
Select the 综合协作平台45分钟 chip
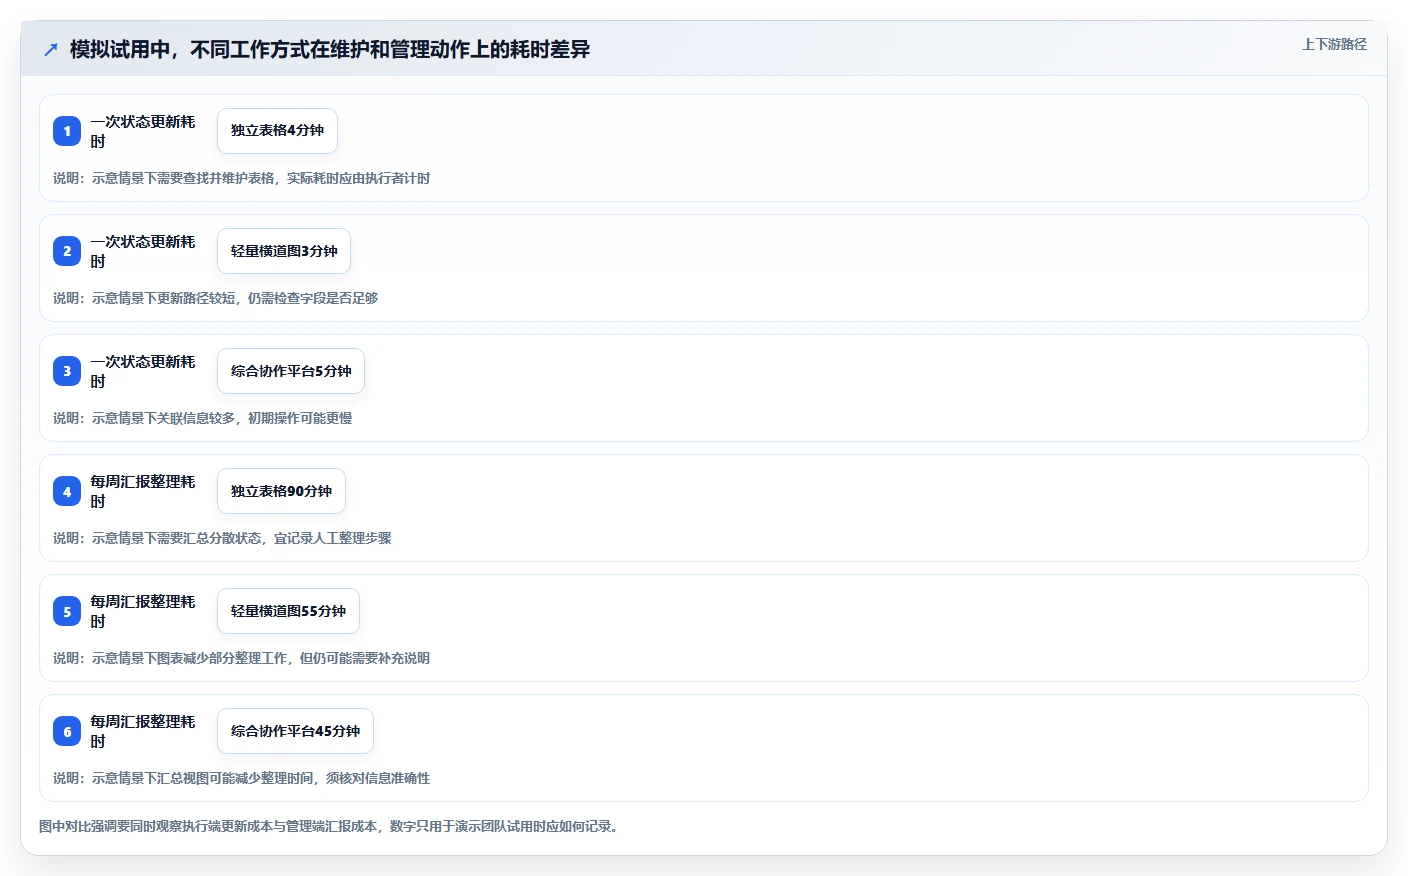pos(295,731)
